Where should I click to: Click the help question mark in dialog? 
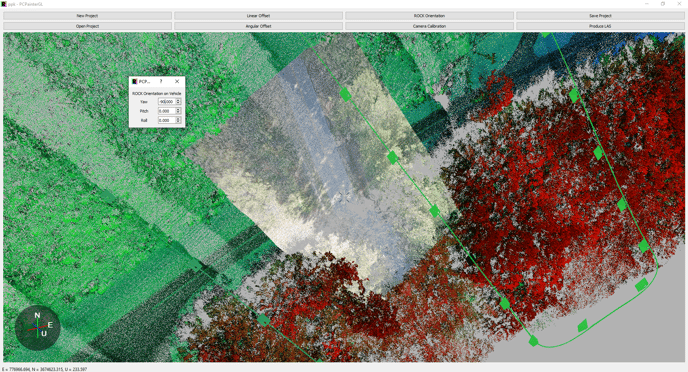pos(161,81)
